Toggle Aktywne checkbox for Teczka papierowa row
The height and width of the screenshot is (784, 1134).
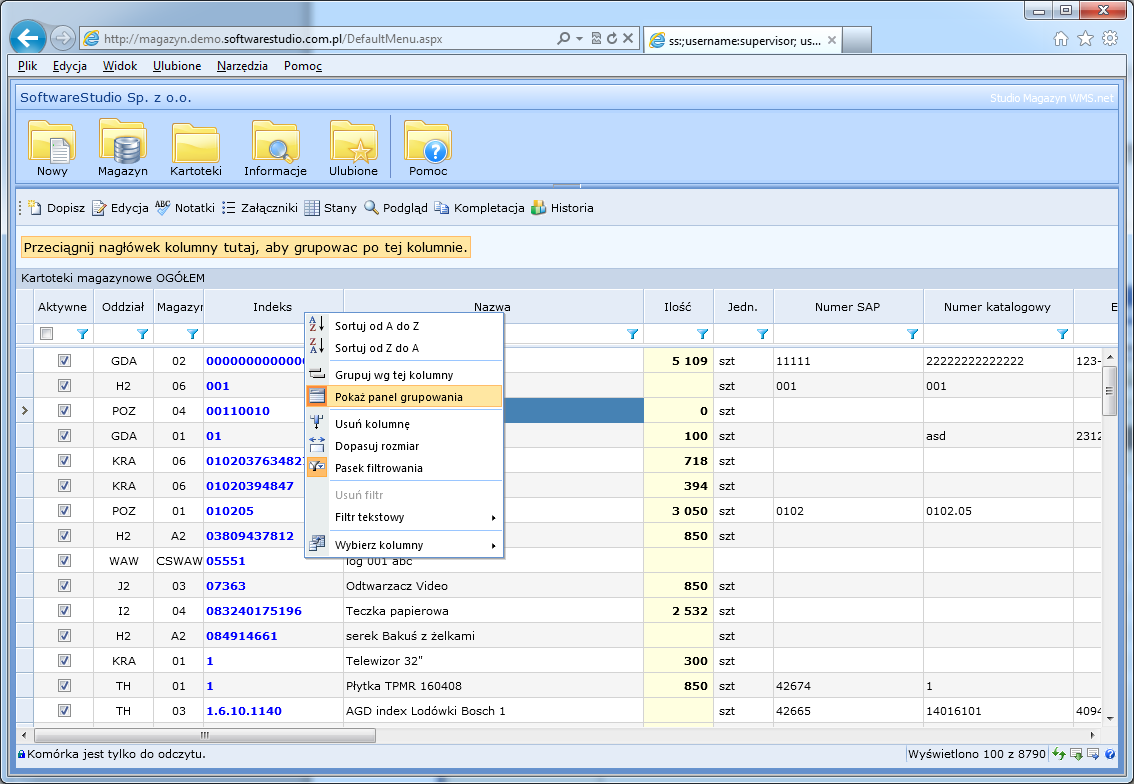click(x=64, y=610)
